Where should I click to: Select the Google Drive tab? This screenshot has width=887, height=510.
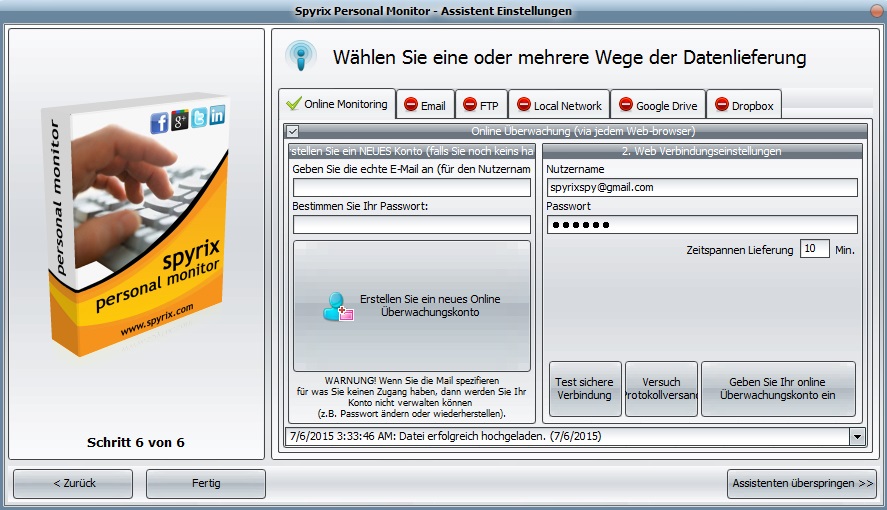coord(658,105)
